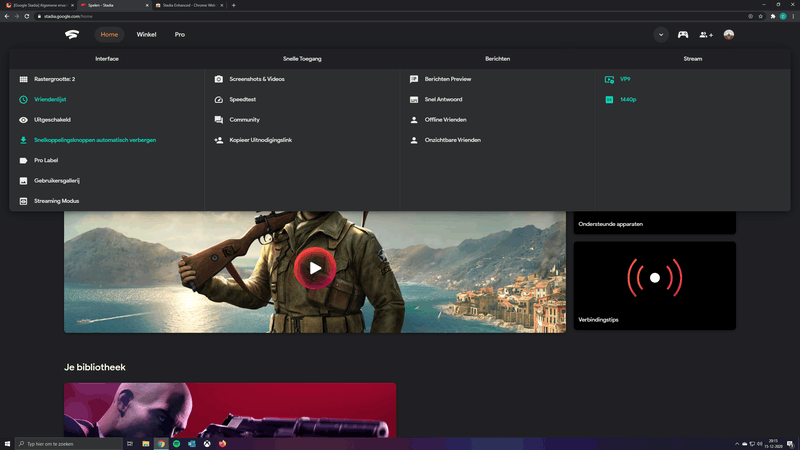This screenshot has width=800, height=450.
Task: Open the Verbindingstips card
Action: (654, 285)
